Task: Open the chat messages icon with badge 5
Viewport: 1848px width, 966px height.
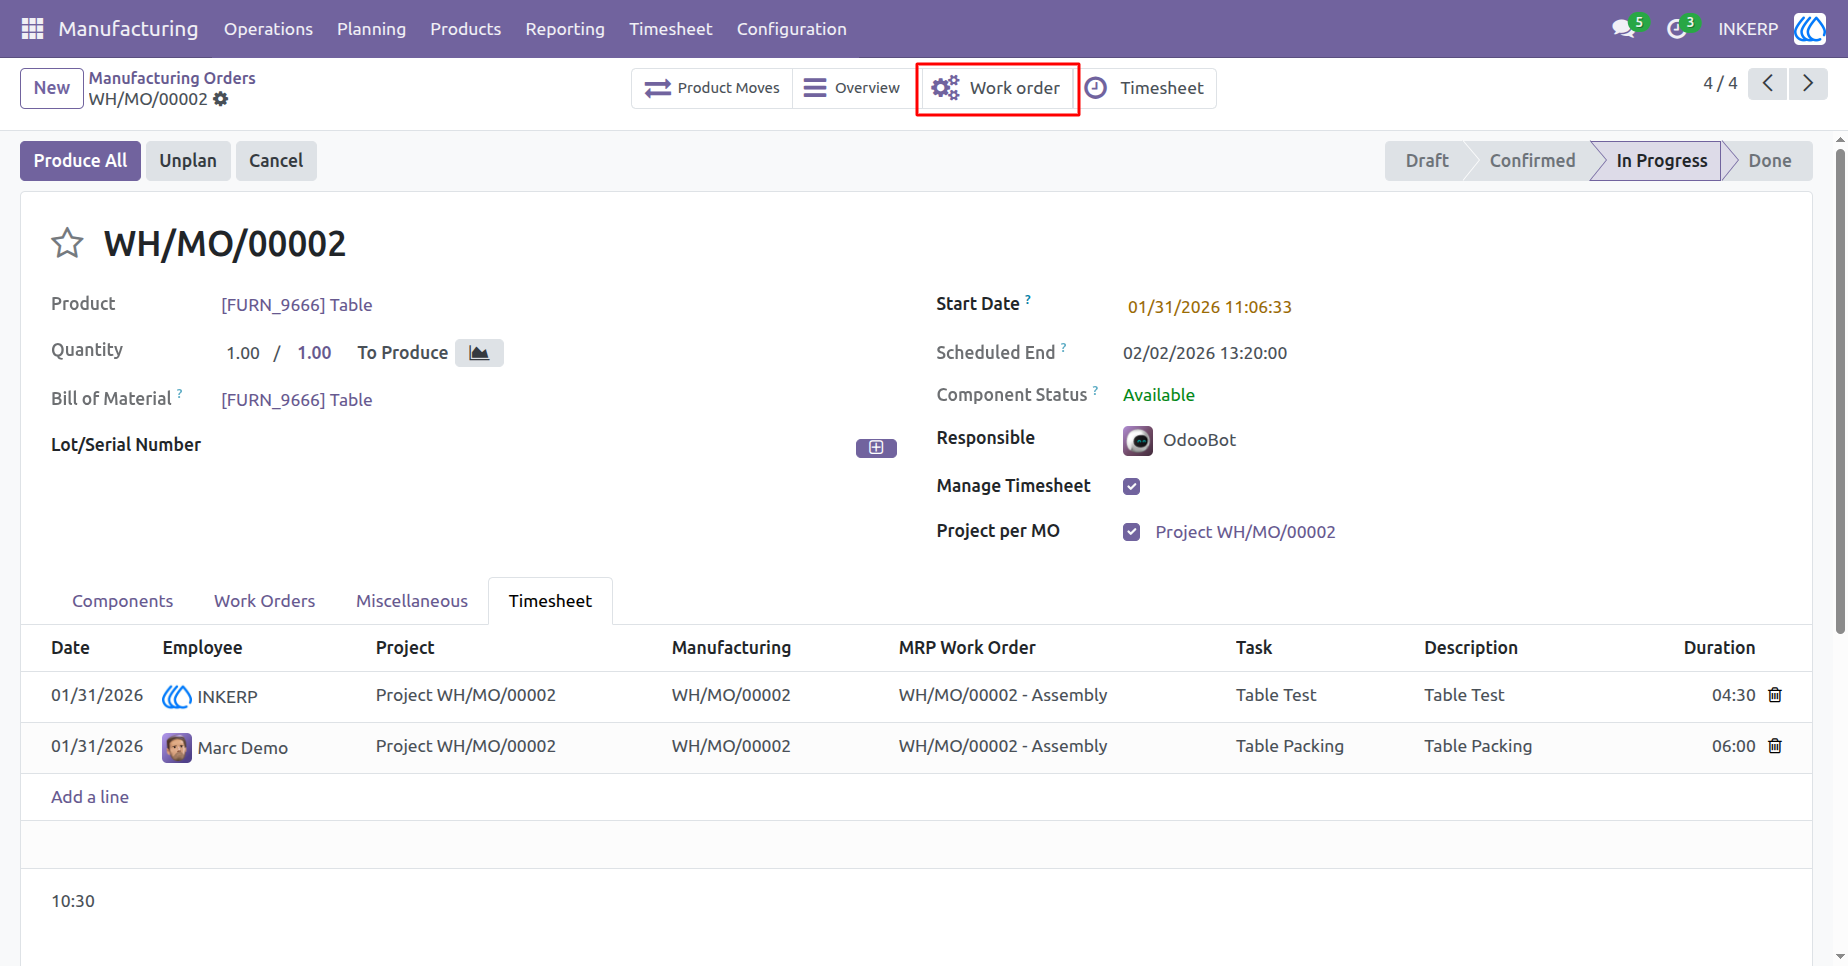Action: [x=1624, y=29]
